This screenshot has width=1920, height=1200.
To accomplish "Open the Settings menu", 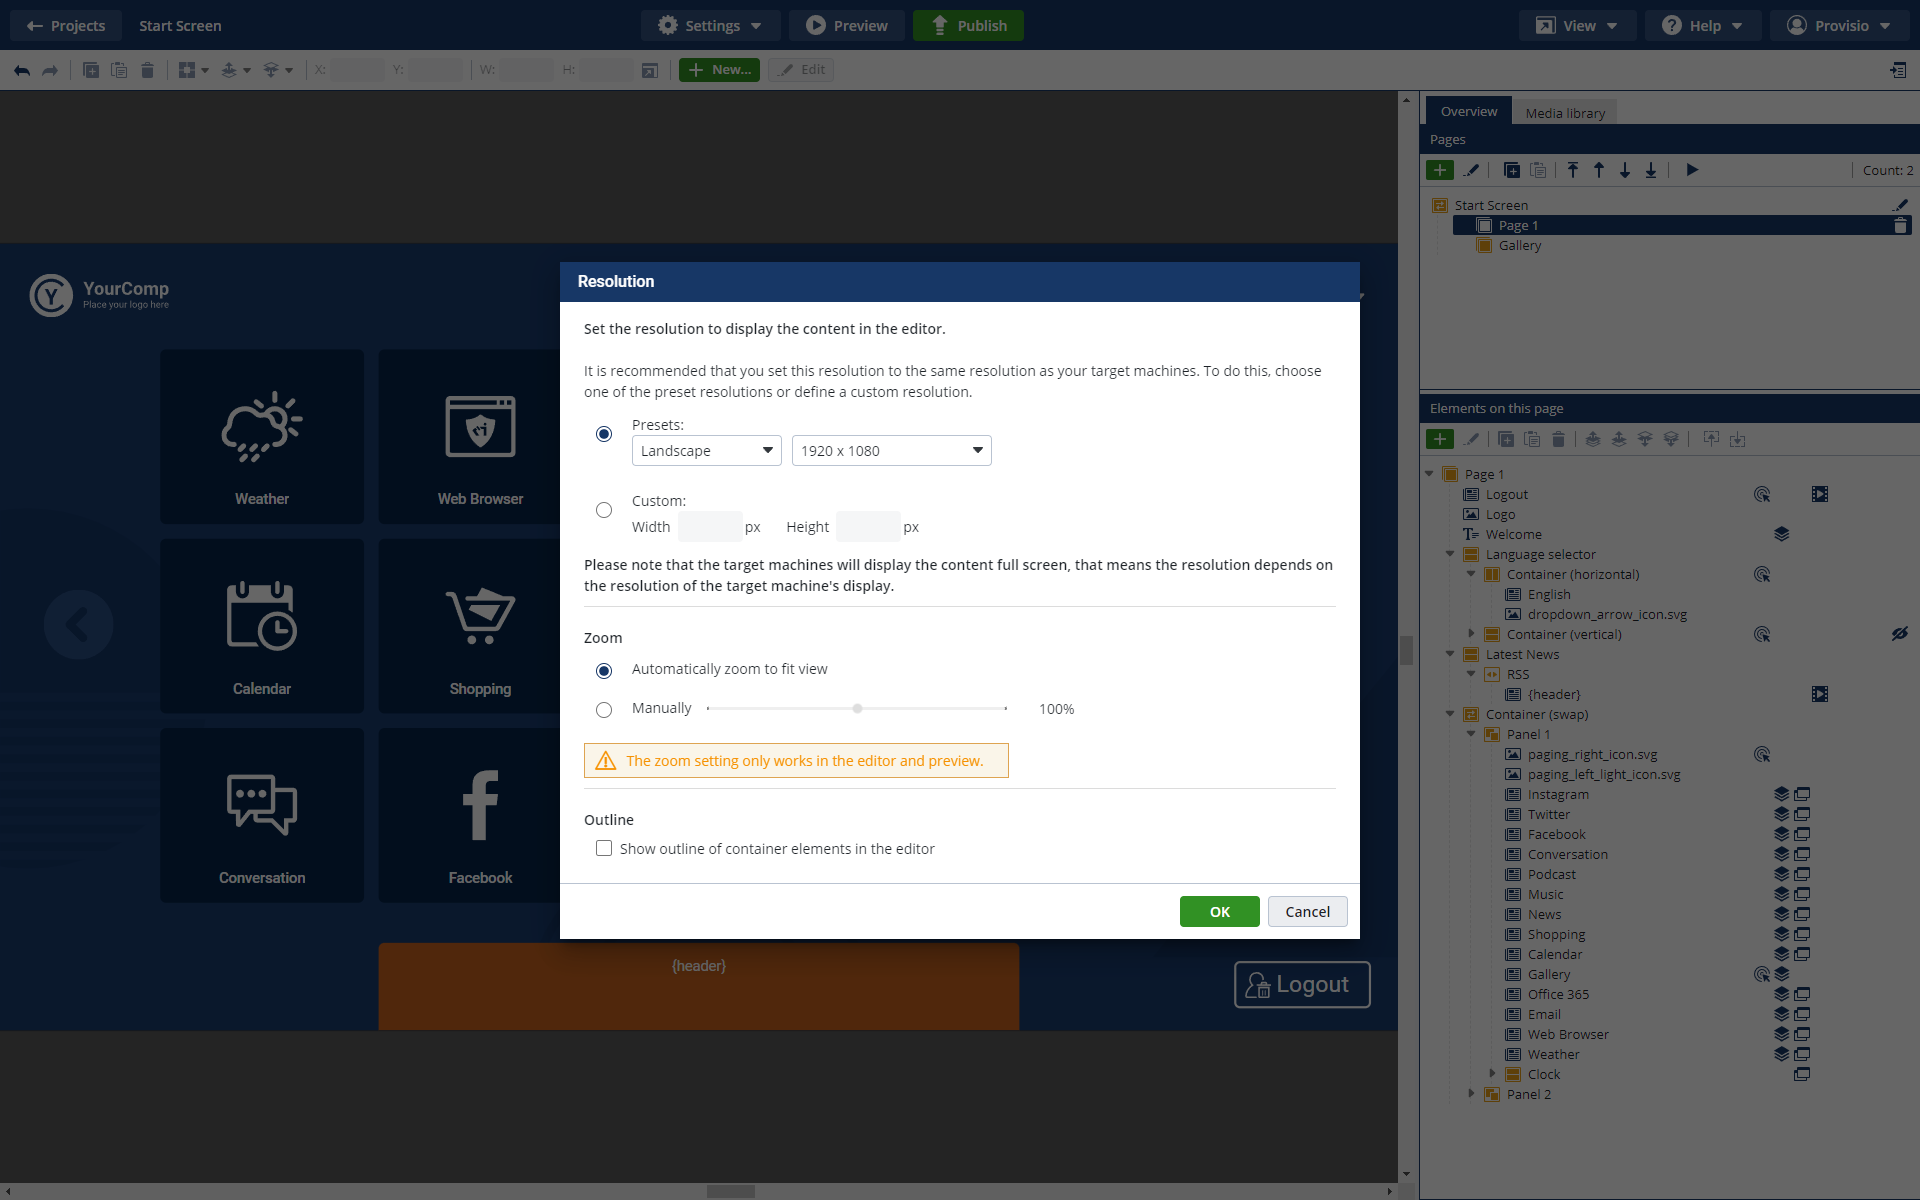I will click(710, 25).
